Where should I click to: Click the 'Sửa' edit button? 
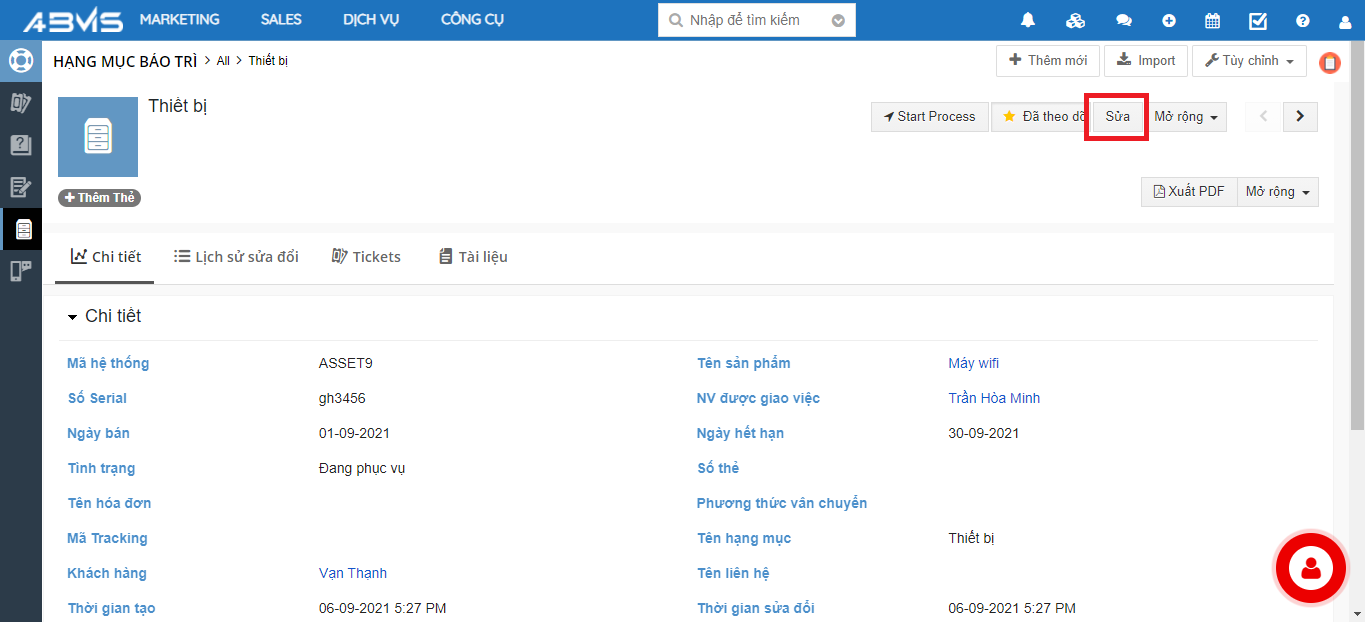(1117, 117)
